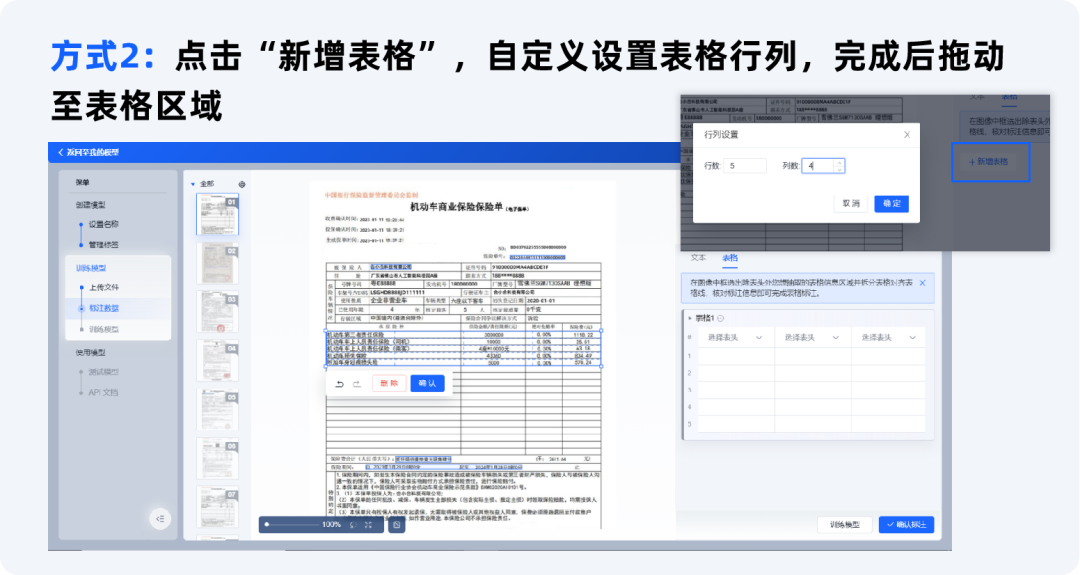1080x575 pixels.
Task: Open page thumbnail 05
Action: click(x=218, y=409)
